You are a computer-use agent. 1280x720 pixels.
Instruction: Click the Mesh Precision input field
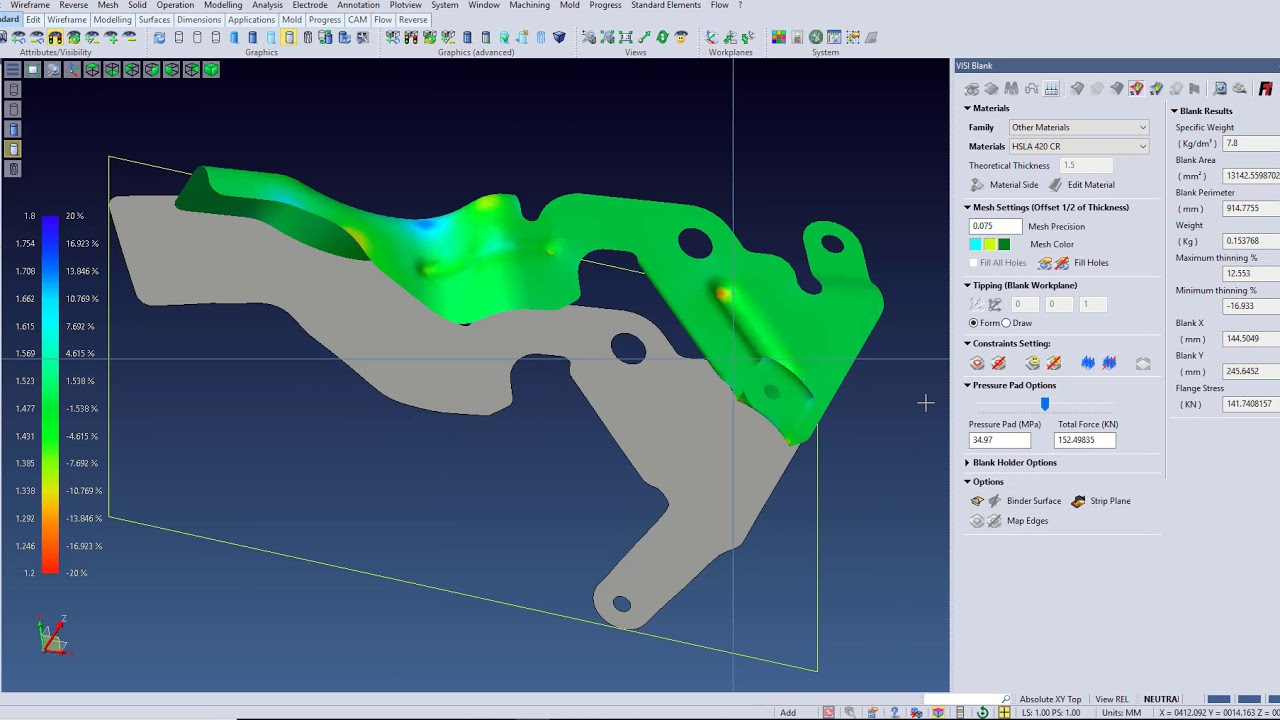(x=995, y=226)
